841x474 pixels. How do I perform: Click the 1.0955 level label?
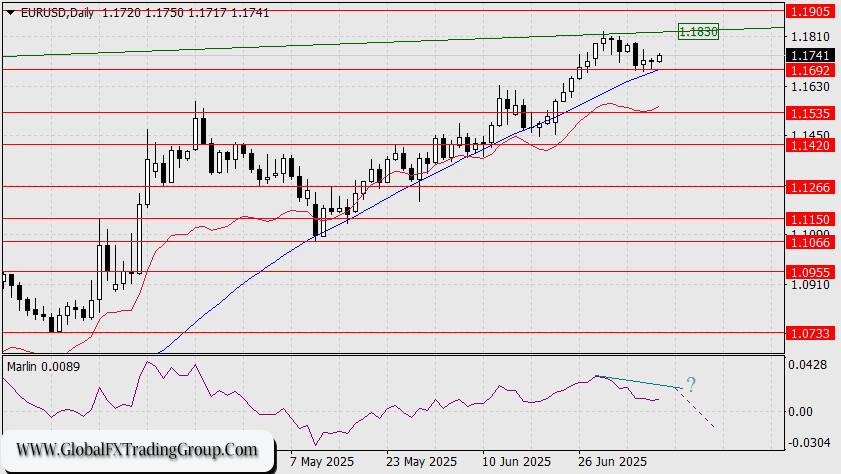[809, 271]
